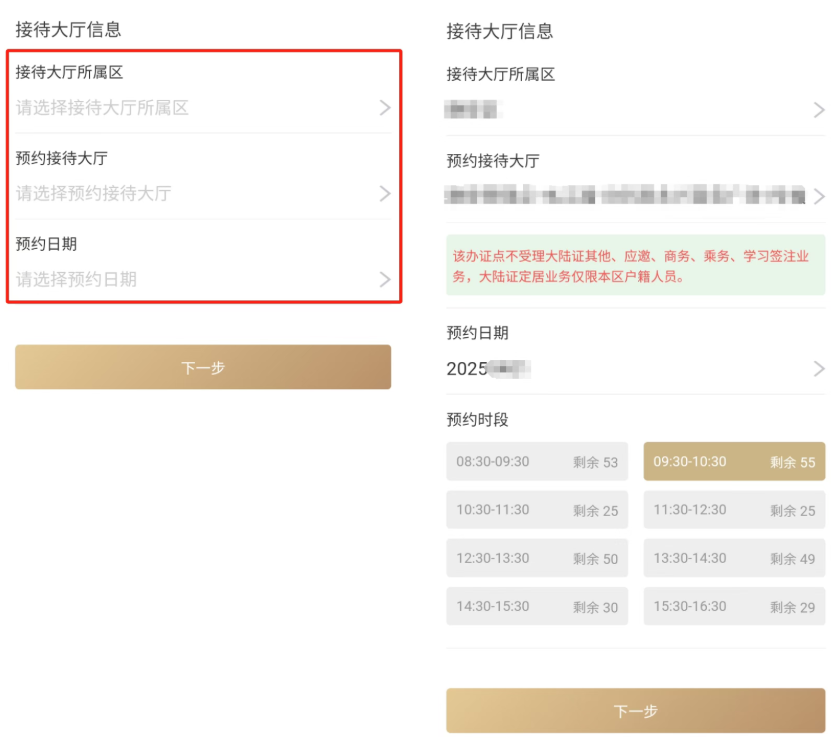Choose the 13:30-14:30 slot with 49 remaining
Image resolution: width=831 pixels, height=744 pixels.
click(x=734, y=558)
